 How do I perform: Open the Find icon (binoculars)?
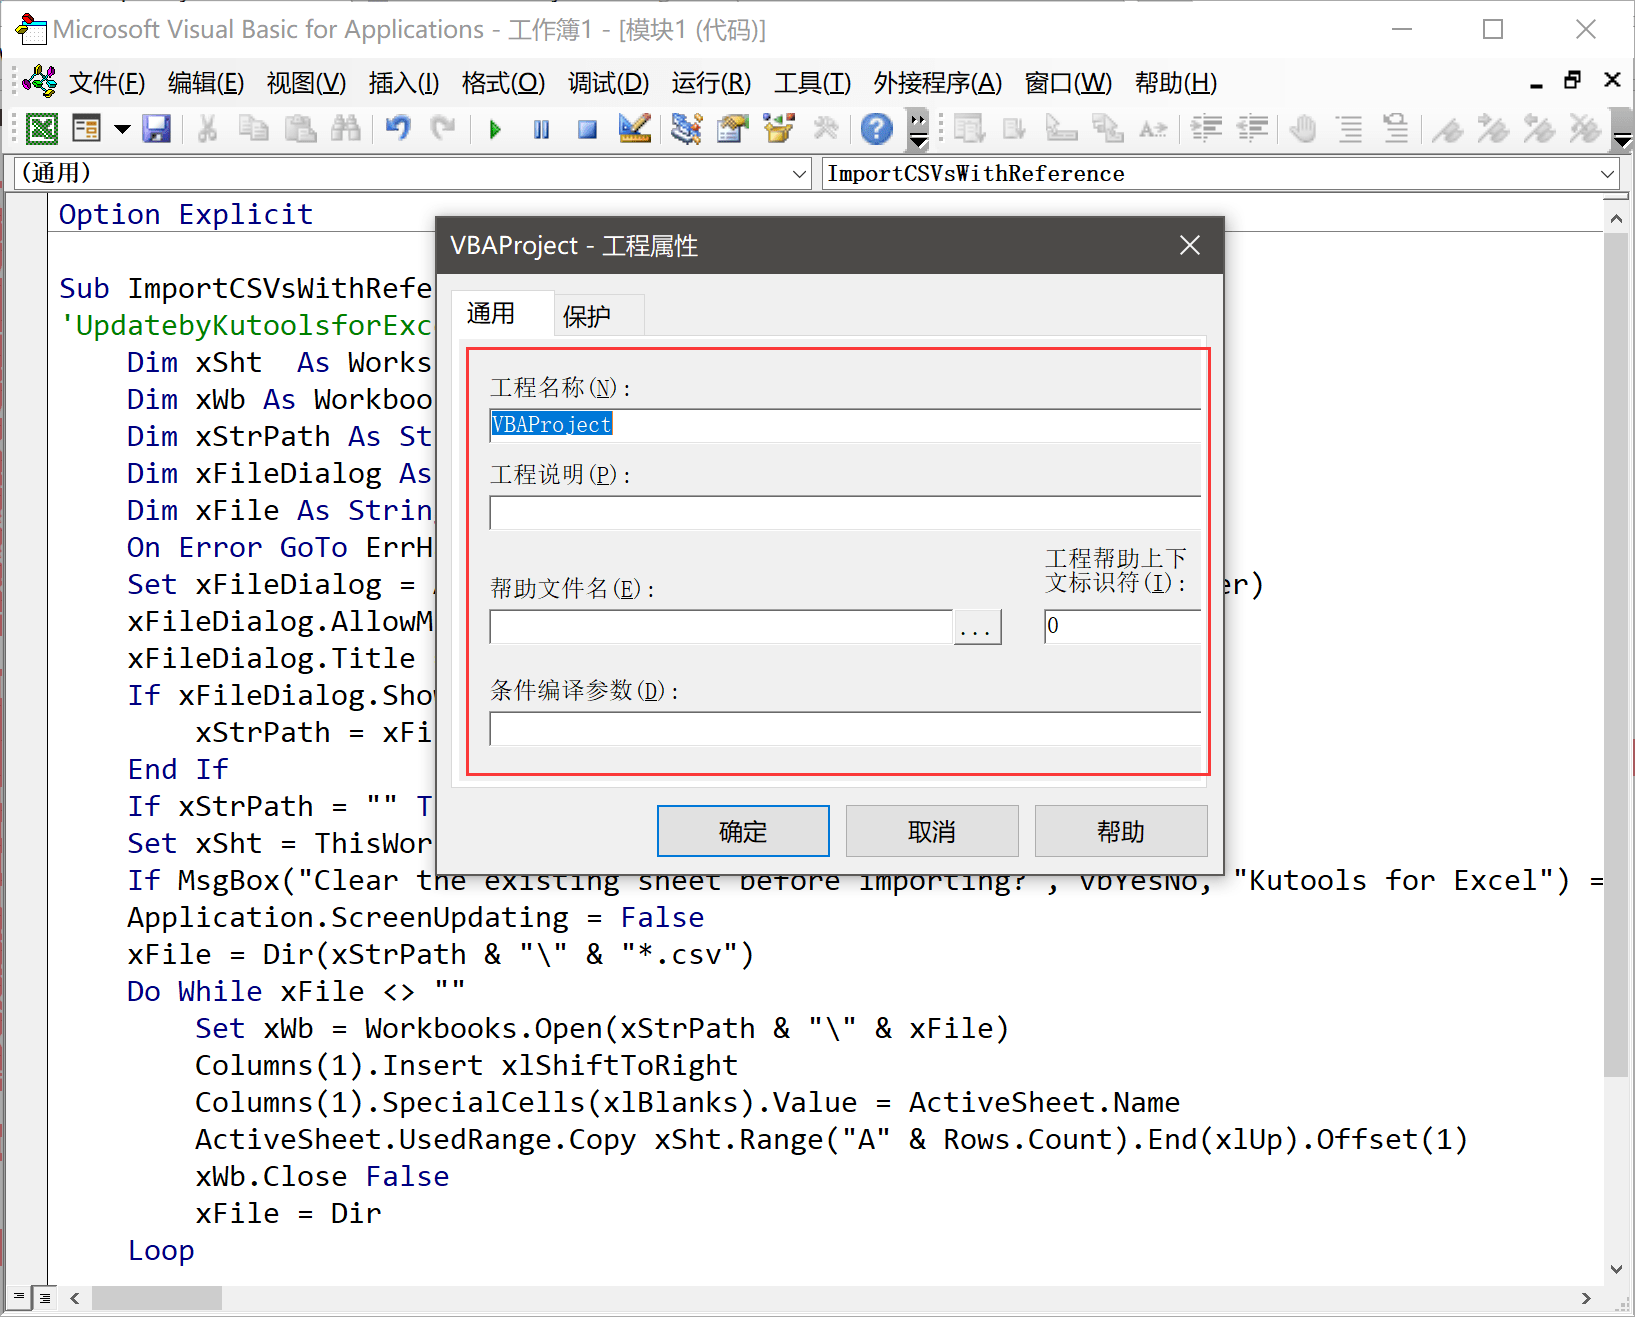[x=346, y=128]
